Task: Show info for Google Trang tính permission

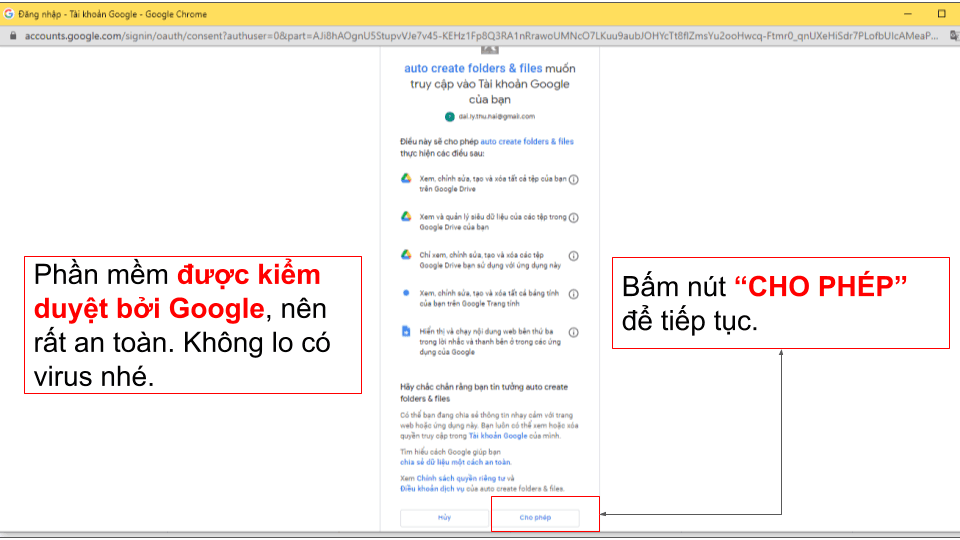Action: 574,294
